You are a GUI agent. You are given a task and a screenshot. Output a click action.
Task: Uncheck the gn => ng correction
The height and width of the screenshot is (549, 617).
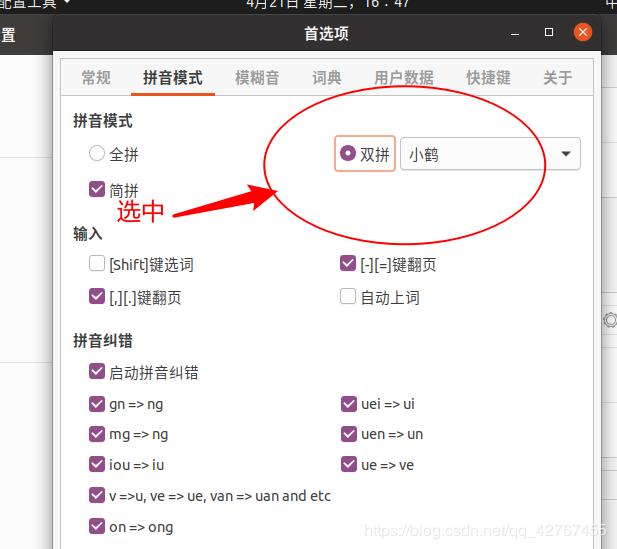[97, 404]
